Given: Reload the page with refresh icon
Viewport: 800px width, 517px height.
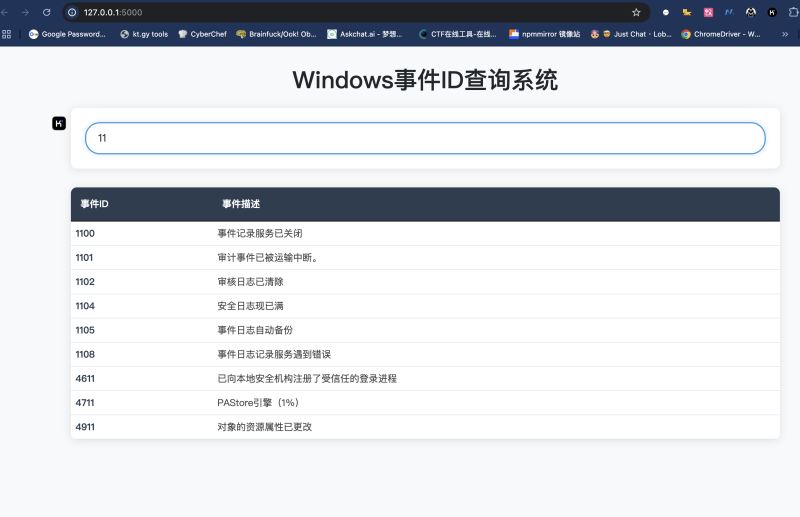Looking at the screenshot, I should 47,12.
